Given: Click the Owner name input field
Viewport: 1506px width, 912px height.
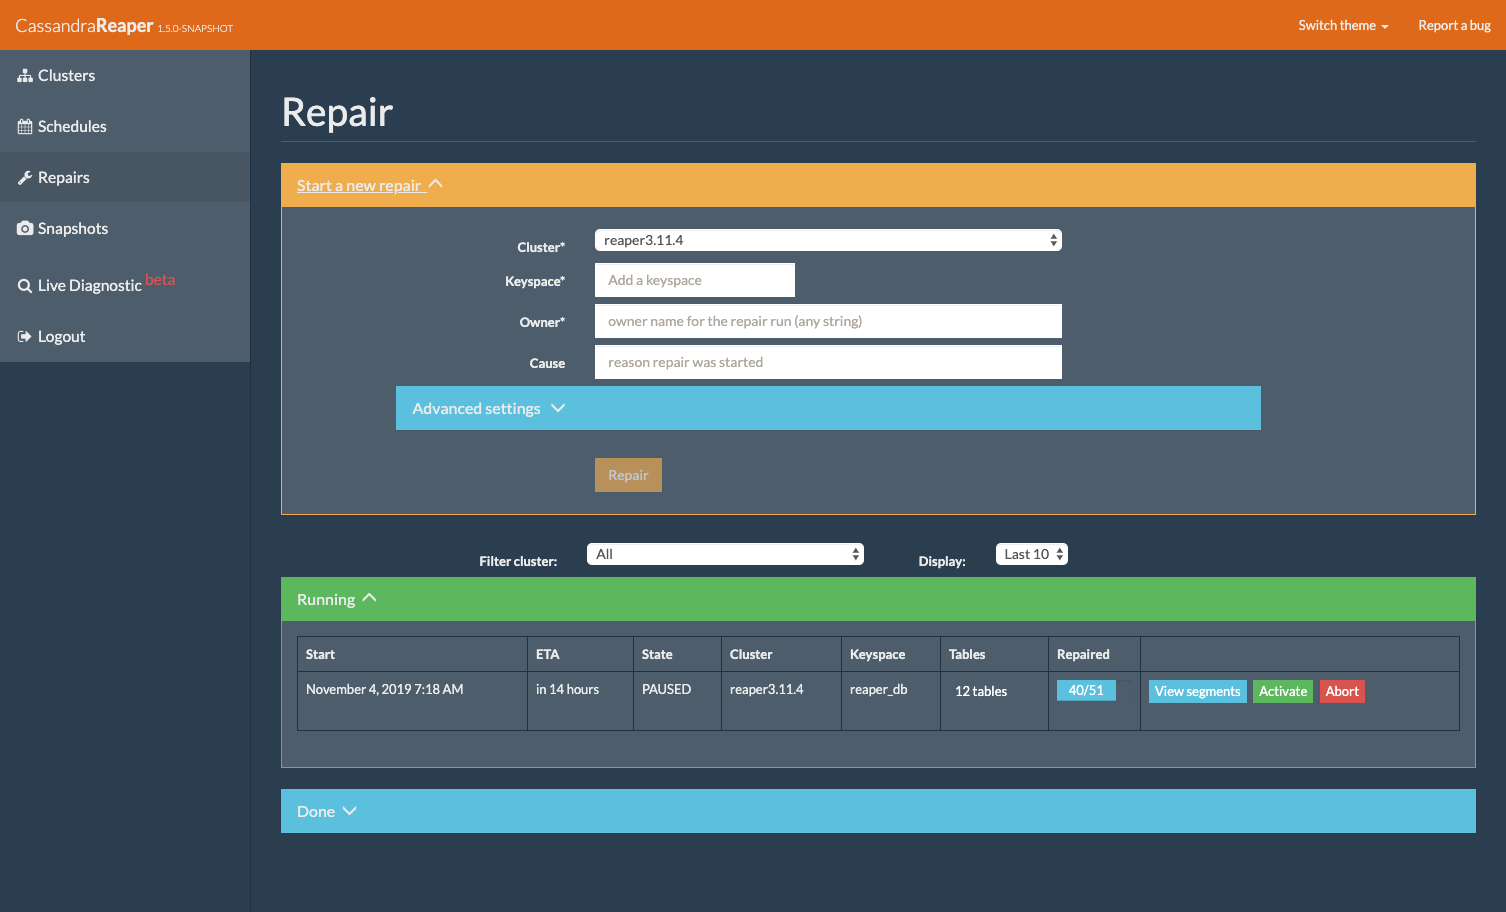Looking at the screenshot, I should (828, 321).
